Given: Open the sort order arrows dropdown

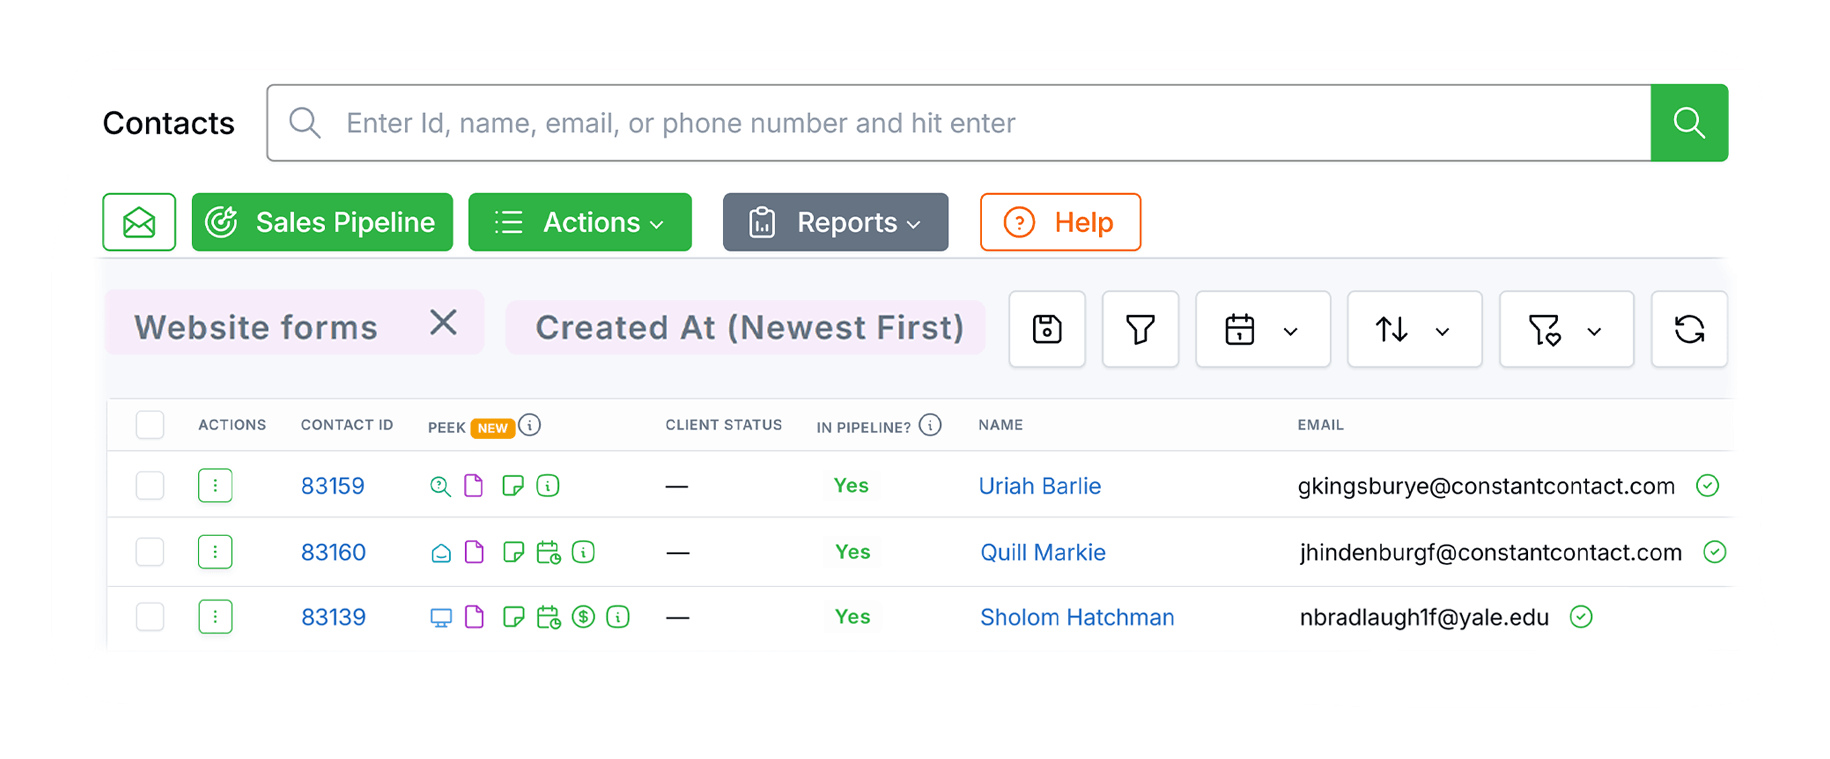Looking at the screenshot, I should click(1414, 329).
